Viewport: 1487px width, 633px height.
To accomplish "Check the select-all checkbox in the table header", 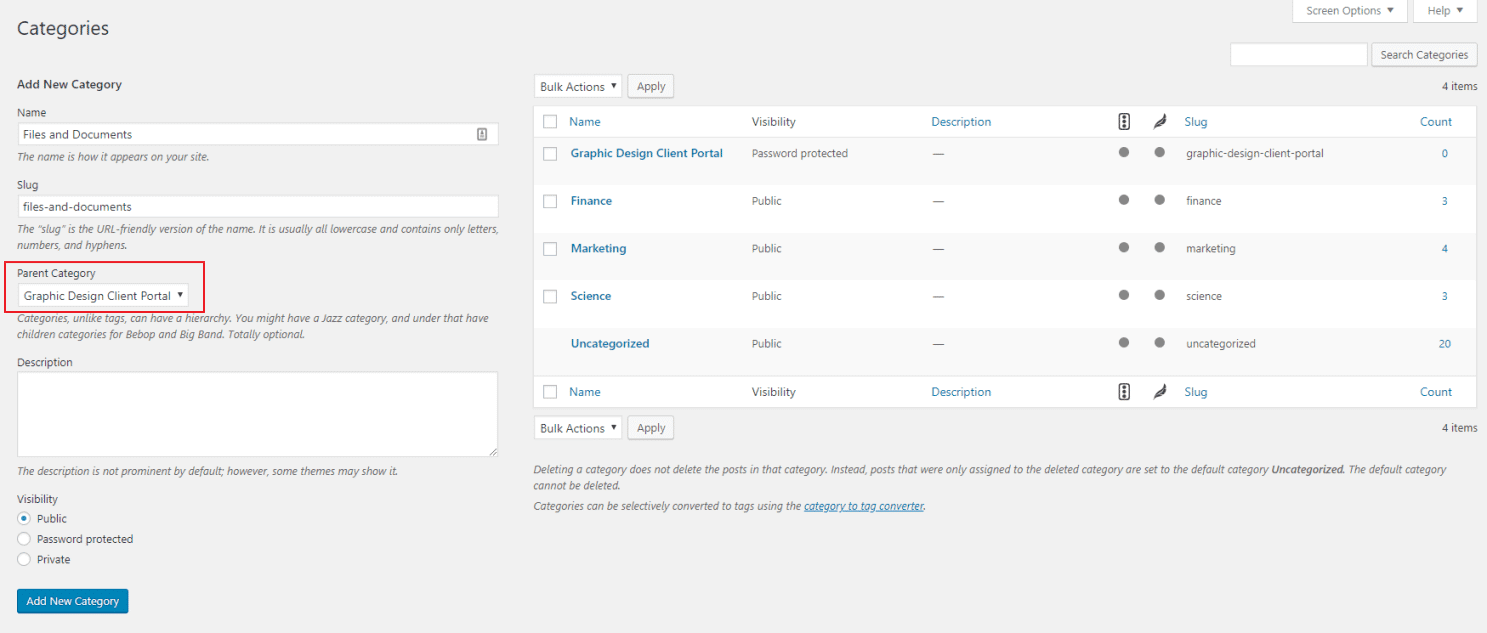I will (549, 121).
